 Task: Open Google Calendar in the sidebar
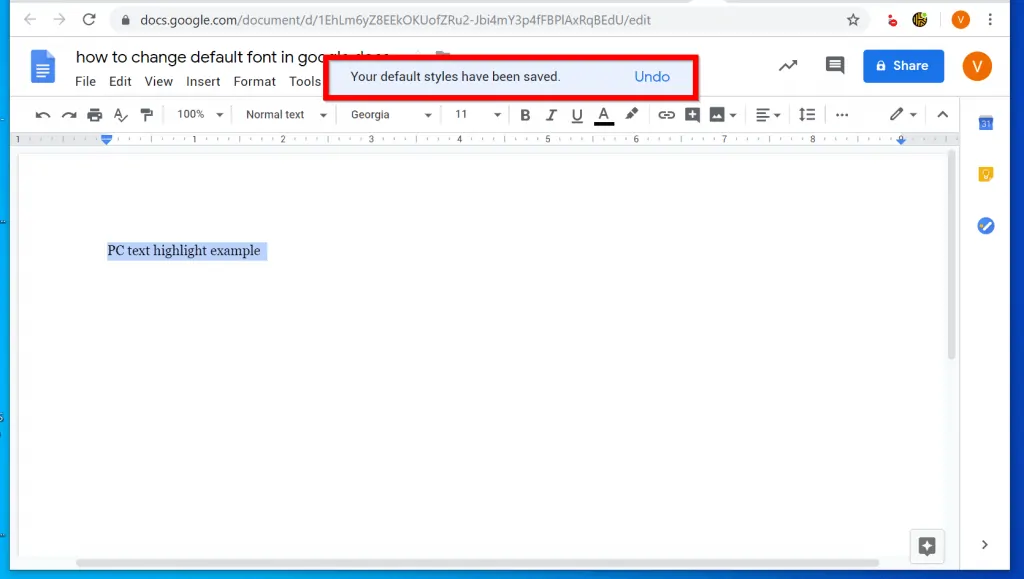point(986,122)
